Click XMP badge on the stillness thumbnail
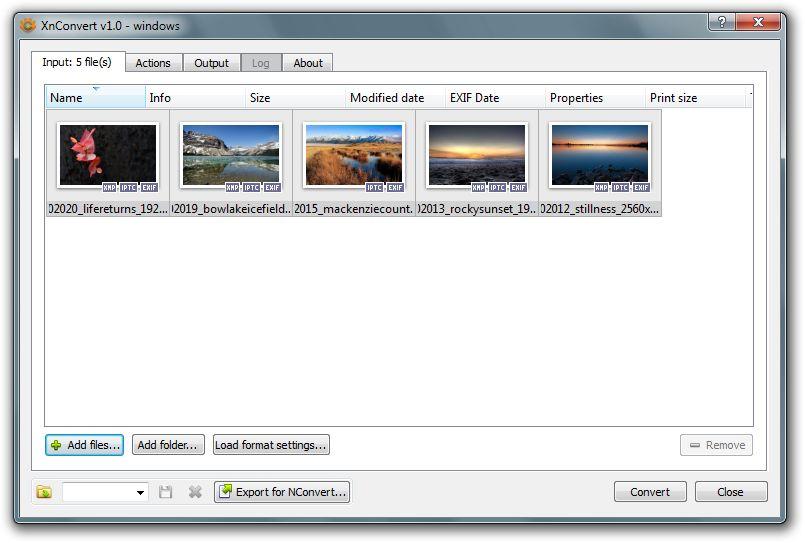 point(601,187)
